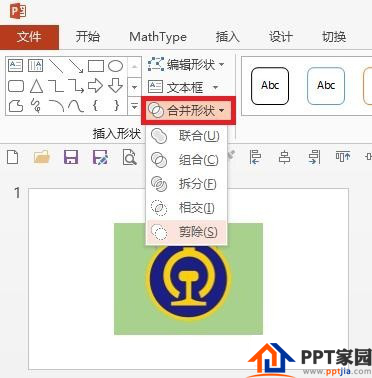The height and width of the screenshot is (378, 372).
Task: Click the Save floppy disk icon
Action: pyautogui.click(x=71, y=157)
